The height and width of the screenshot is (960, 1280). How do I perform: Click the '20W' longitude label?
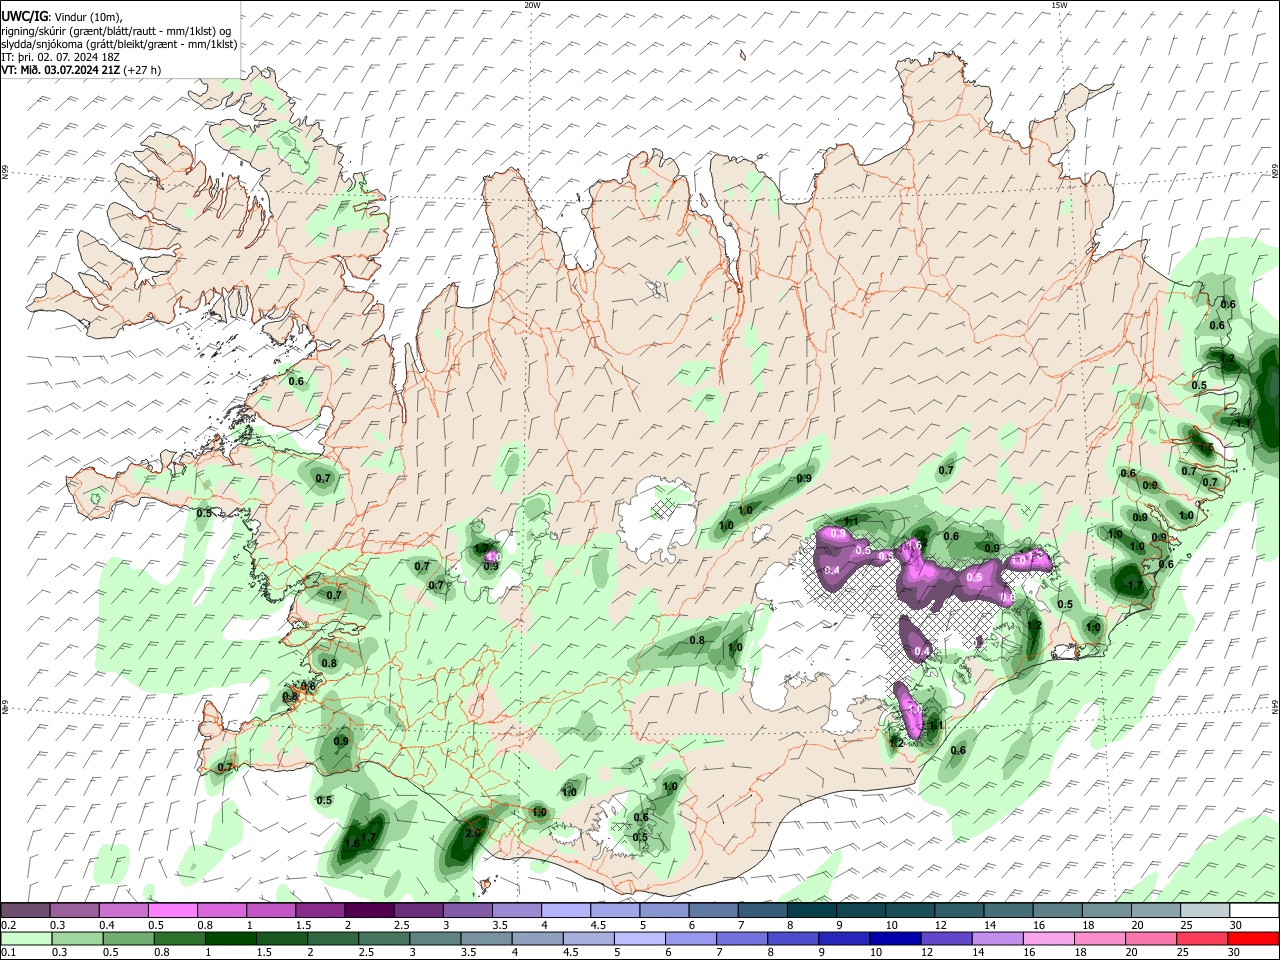coord(532,5)
